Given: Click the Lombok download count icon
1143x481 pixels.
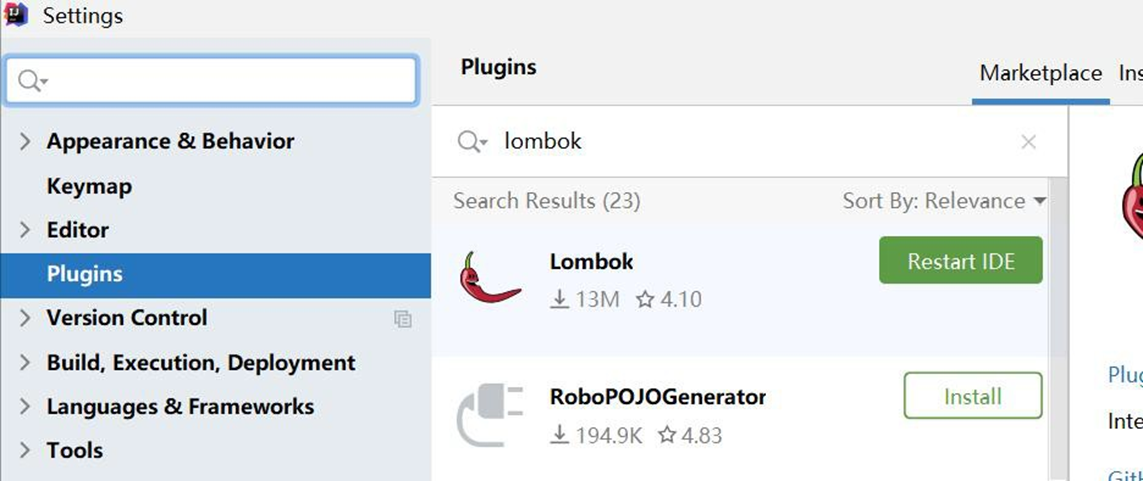Looking at the screenshot, I should (x=560, y=299).
